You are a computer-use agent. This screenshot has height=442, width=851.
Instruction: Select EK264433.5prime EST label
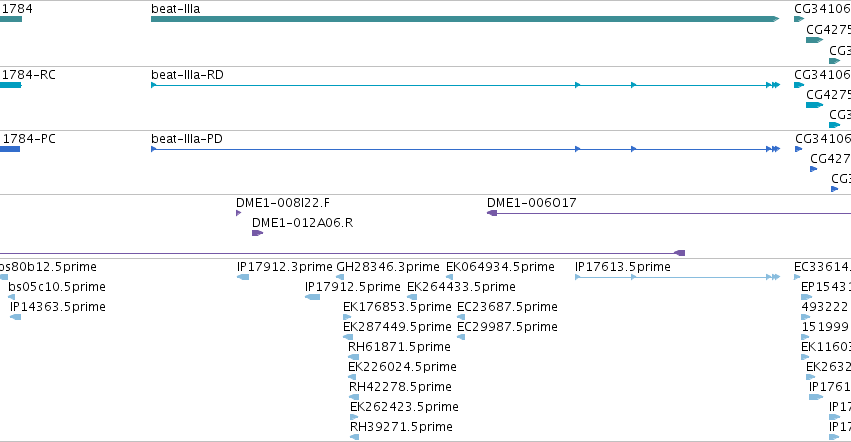(461, 287)
